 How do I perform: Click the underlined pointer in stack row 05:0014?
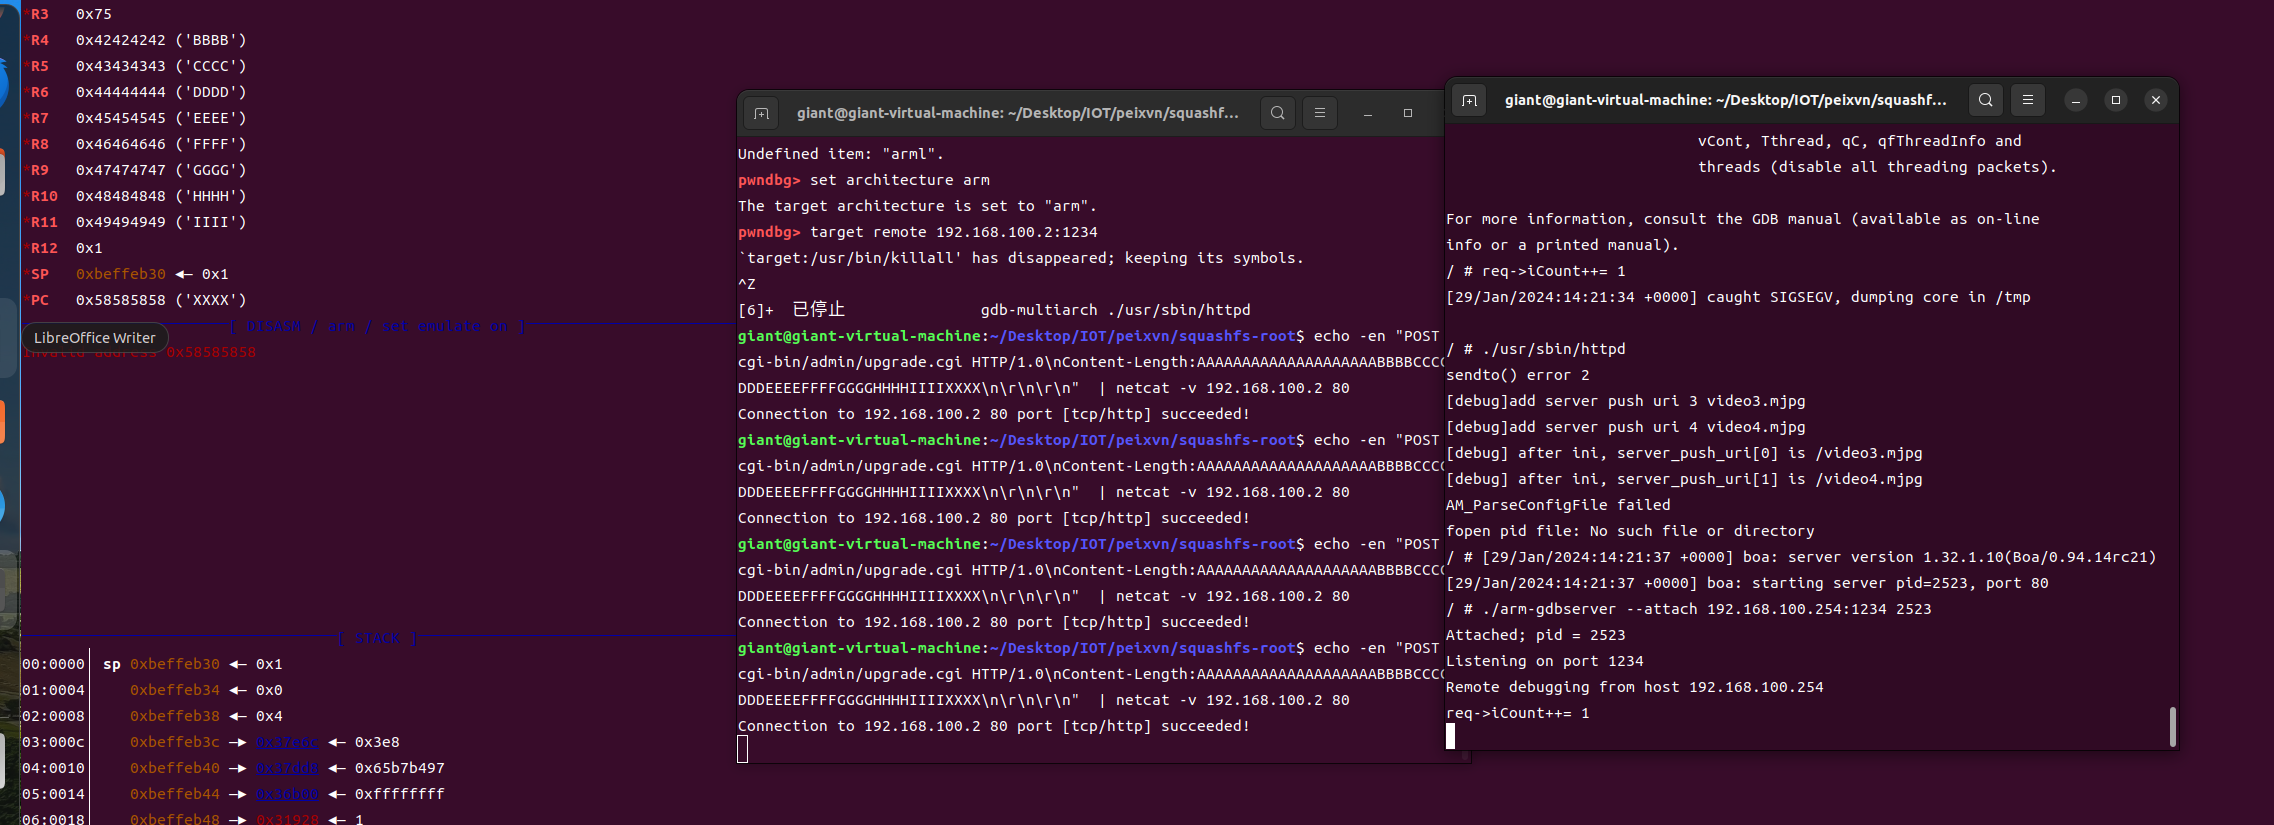(287, 794)
